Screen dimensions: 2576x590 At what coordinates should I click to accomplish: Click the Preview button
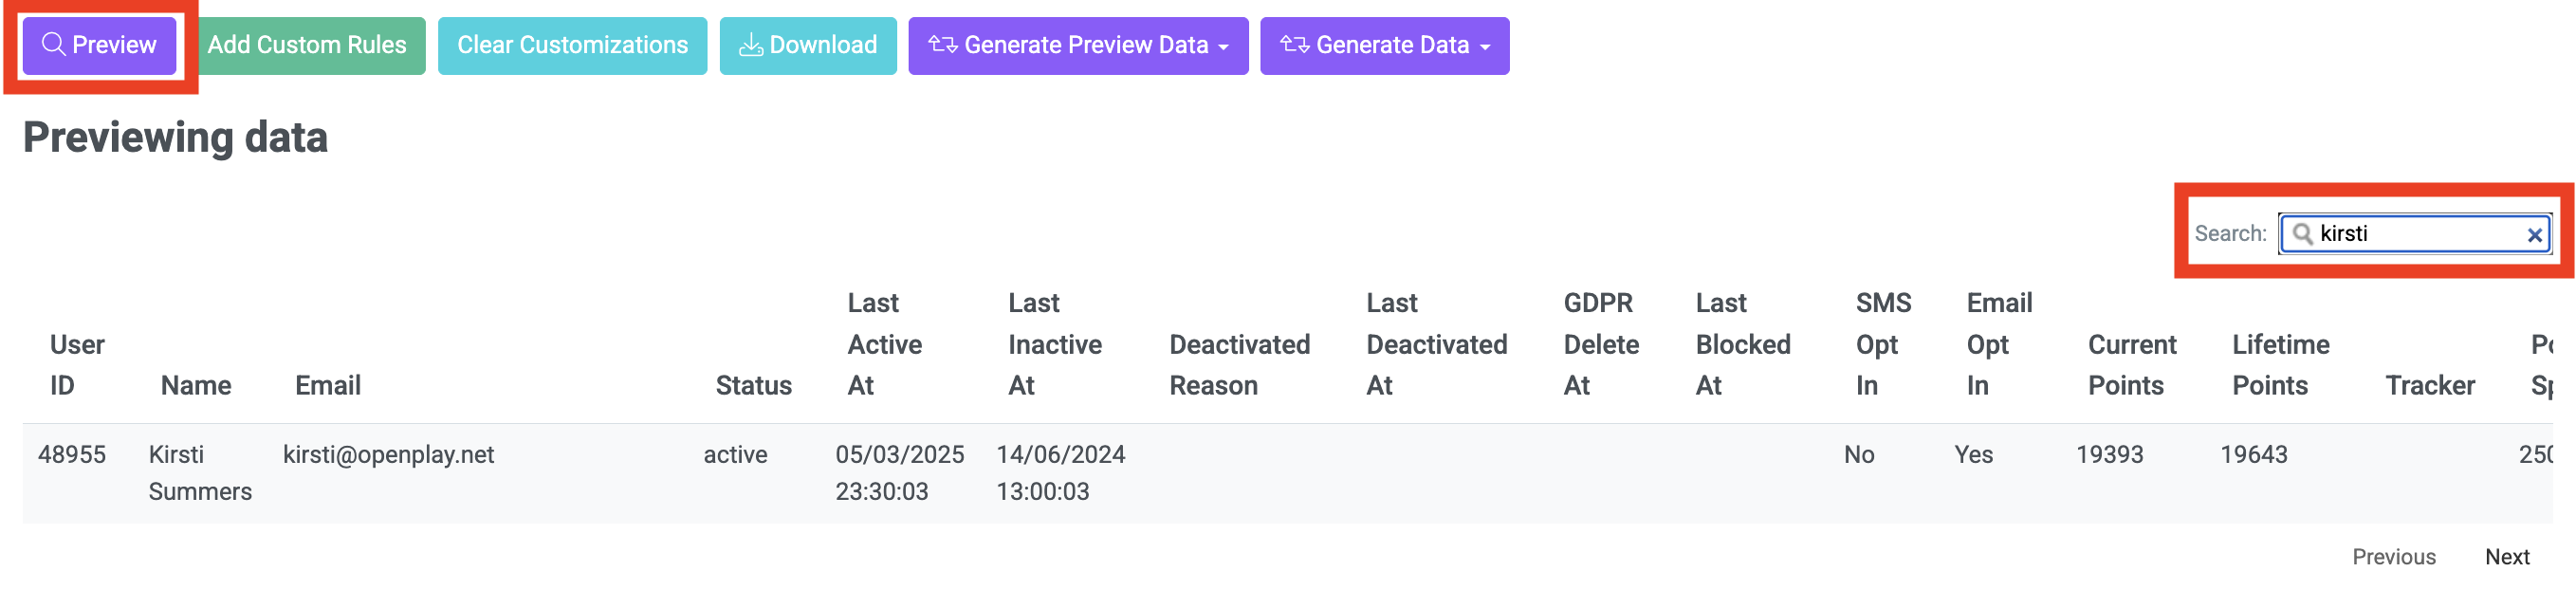click(99, 45)
